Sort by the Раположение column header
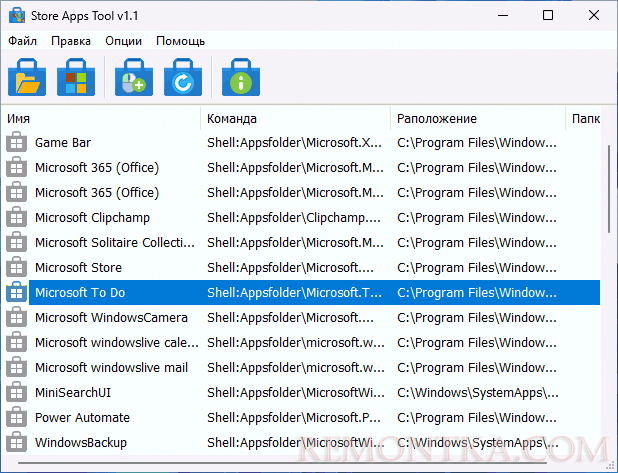The height and width of the screenshot is (473, 618). click(x=478, y=118)
